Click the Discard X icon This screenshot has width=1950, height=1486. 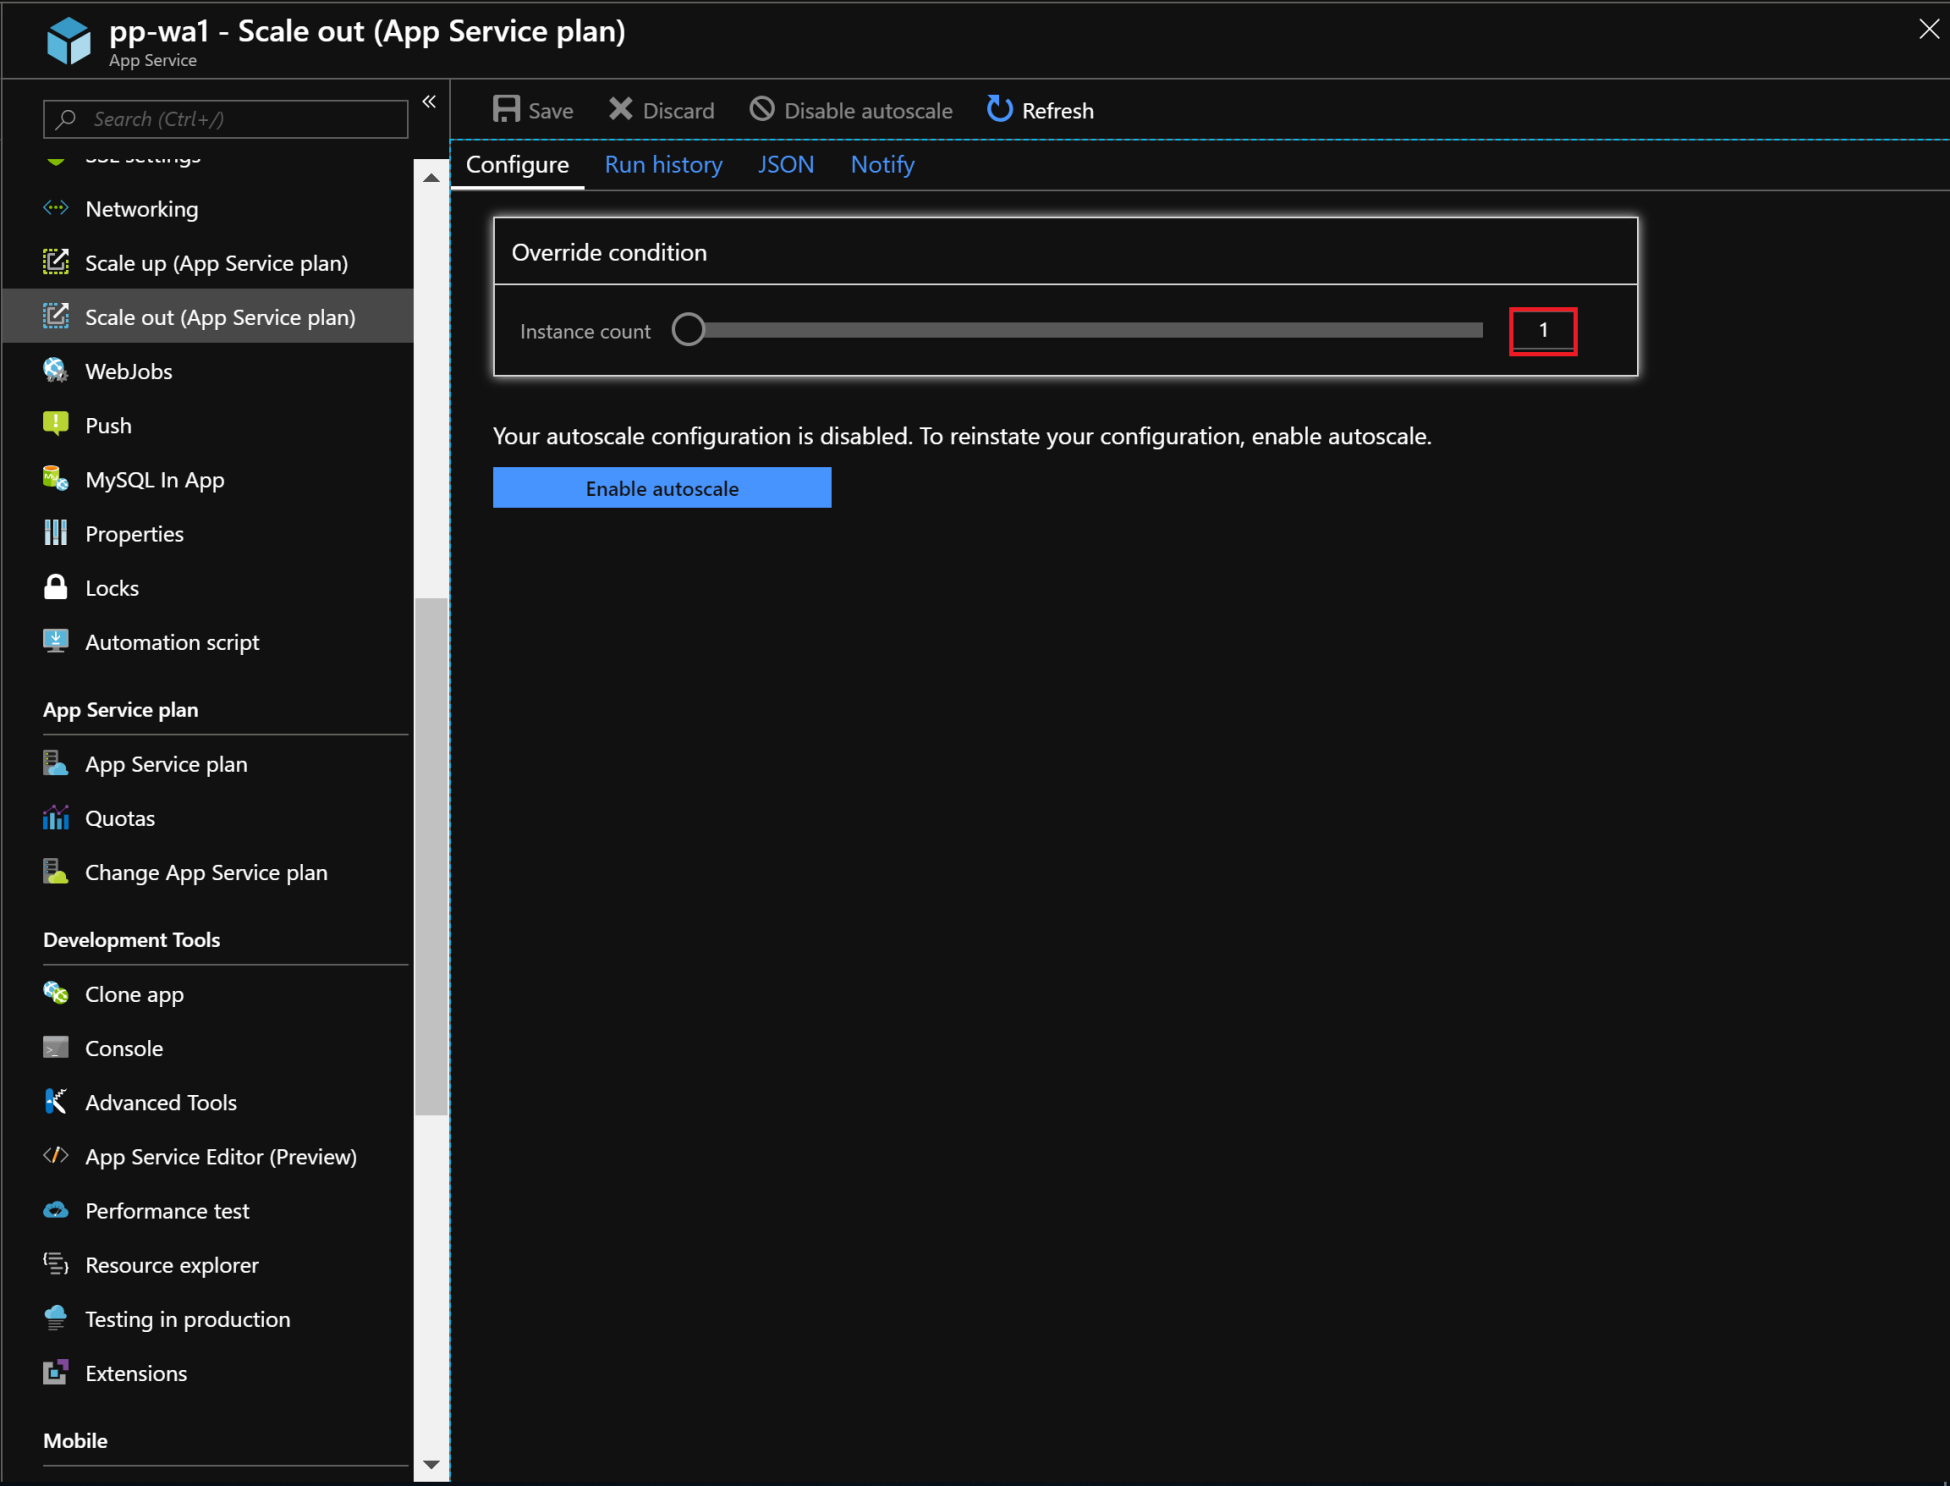coord(620,109)
